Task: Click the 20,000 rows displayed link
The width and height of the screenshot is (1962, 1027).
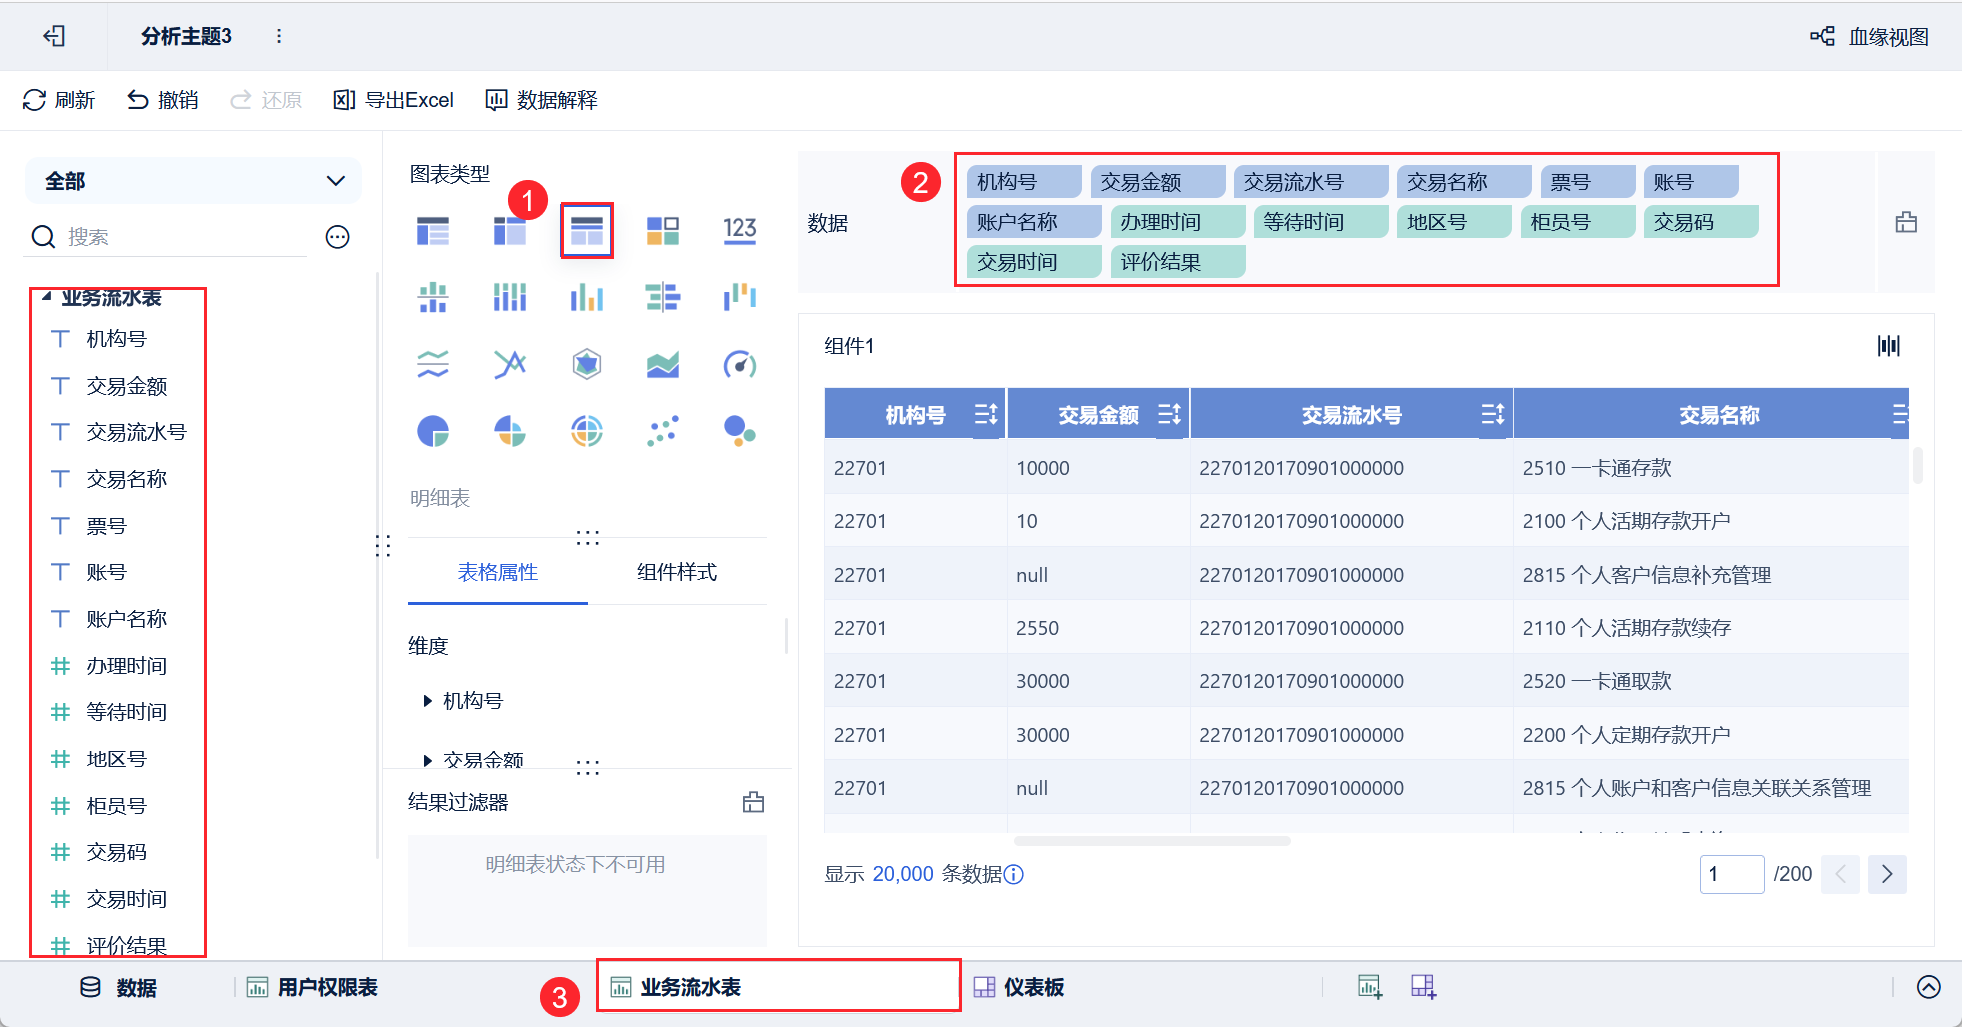Action: click(x=903, y=874)
